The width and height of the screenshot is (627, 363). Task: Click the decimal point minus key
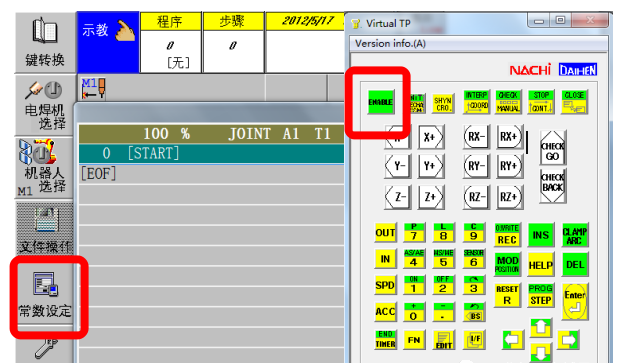tap(444, 312)
